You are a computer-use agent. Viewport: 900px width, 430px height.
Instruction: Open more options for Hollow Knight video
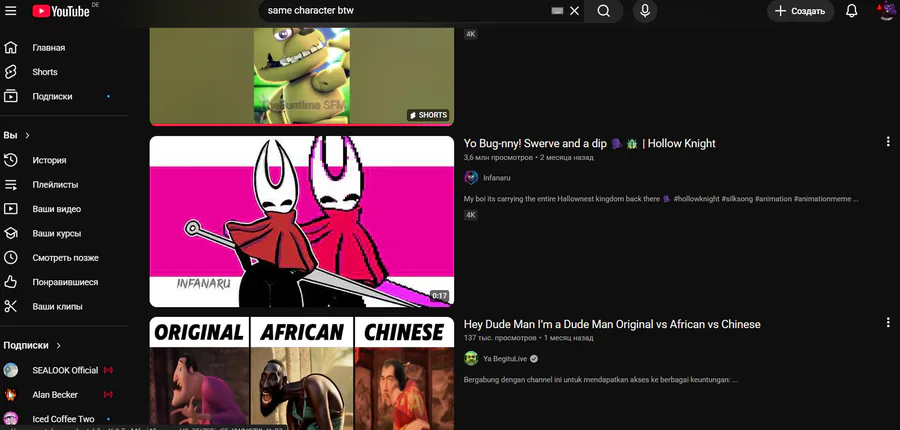(x=888, y=141)
